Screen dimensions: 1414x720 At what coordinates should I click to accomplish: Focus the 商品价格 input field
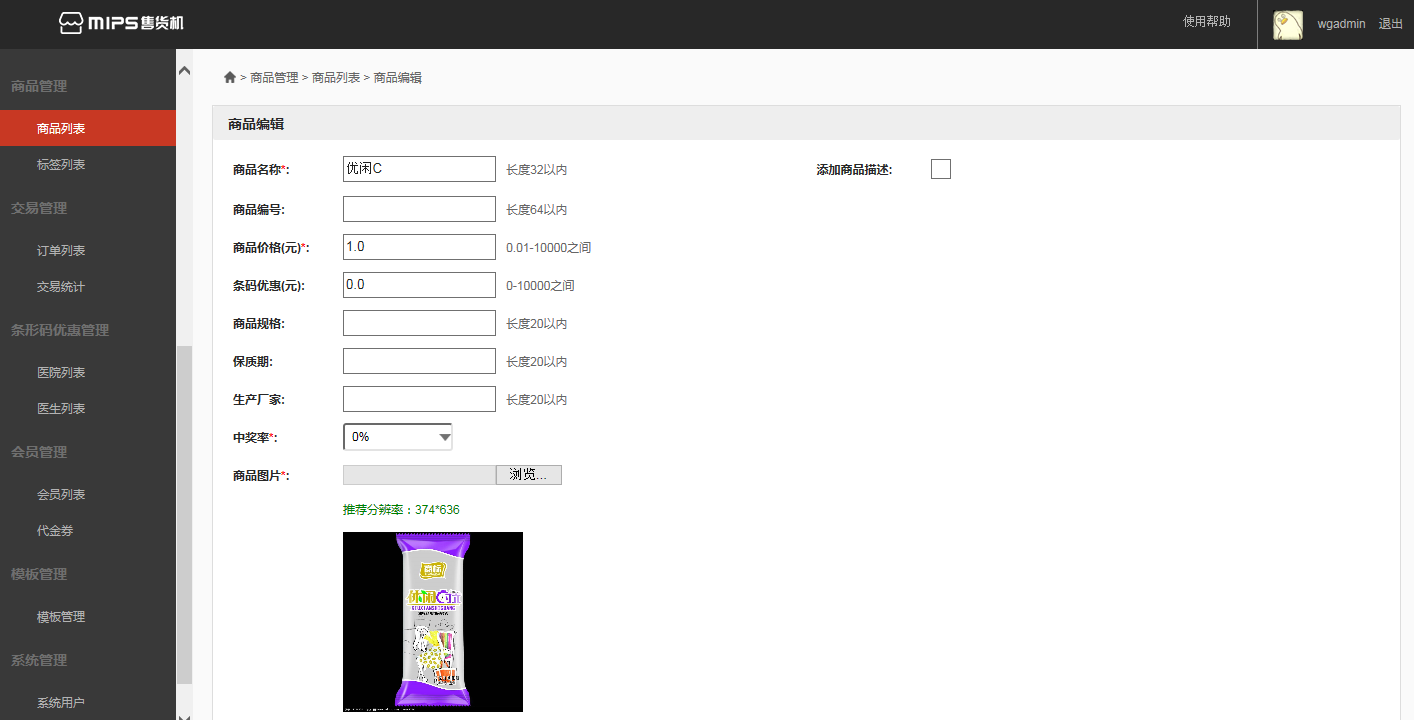419,247
